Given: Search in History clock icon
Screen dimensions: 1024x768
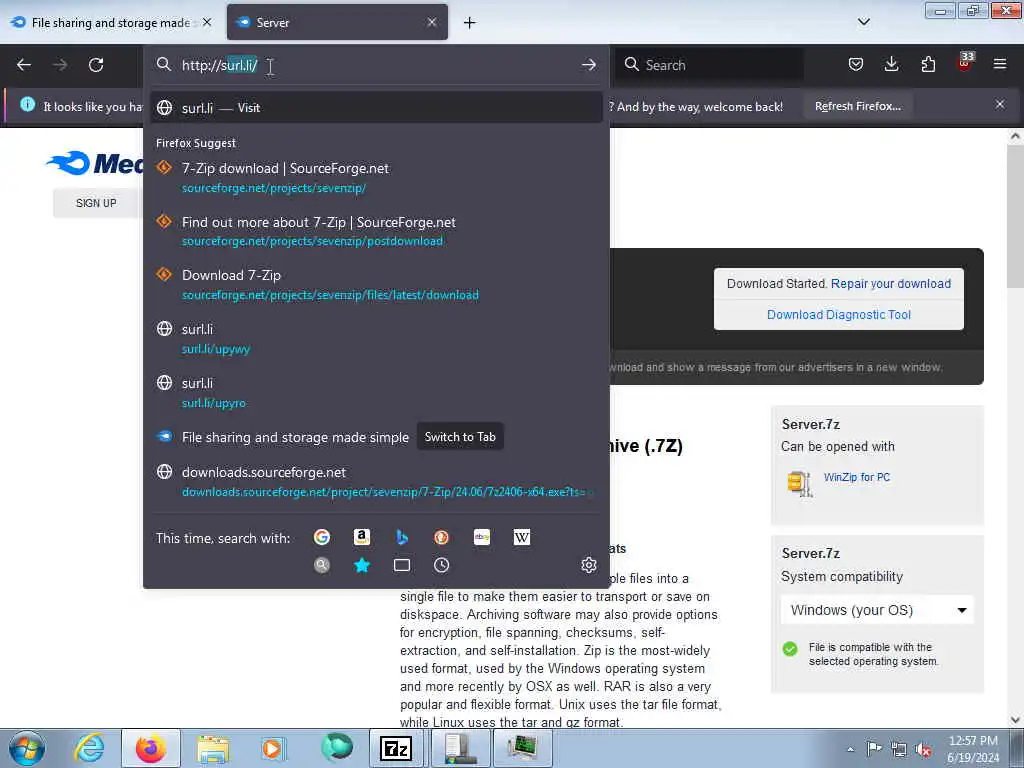Looking at the screenshot, I should [x=441, y=565].
